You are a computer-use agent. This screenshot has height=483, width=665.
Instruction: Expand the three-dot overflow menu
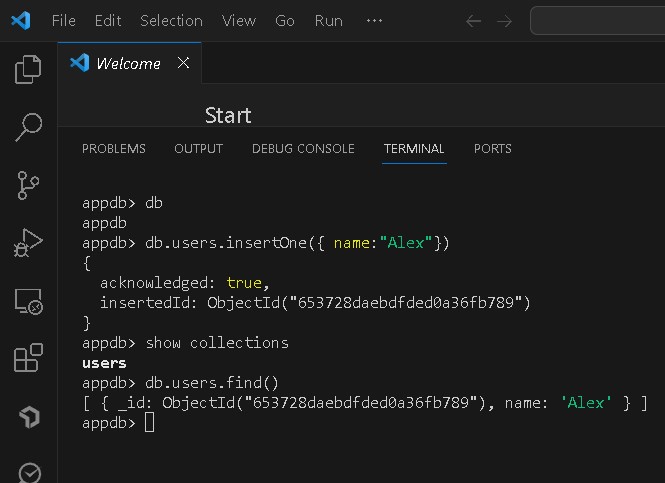click(375, 21)
